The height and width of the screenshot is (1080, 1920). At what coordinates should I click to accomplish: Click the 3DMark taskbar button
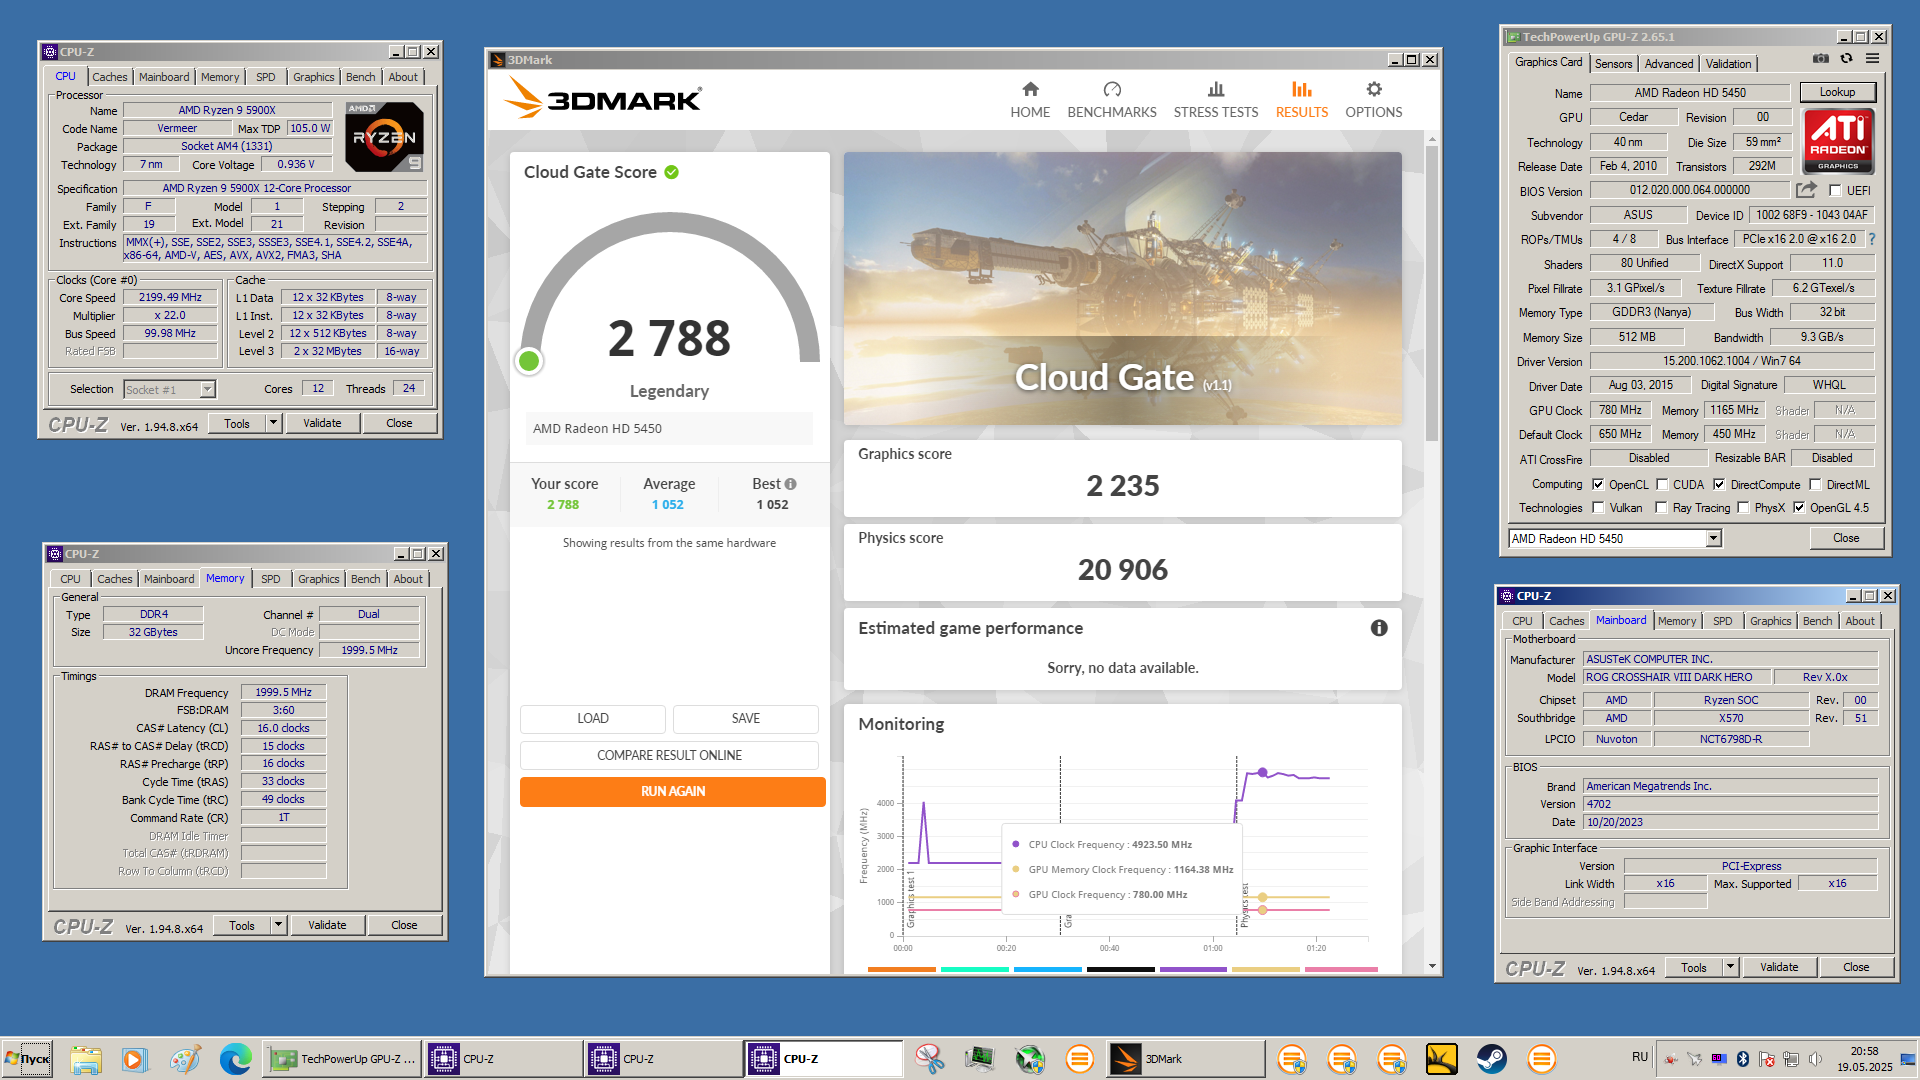1185,1059
